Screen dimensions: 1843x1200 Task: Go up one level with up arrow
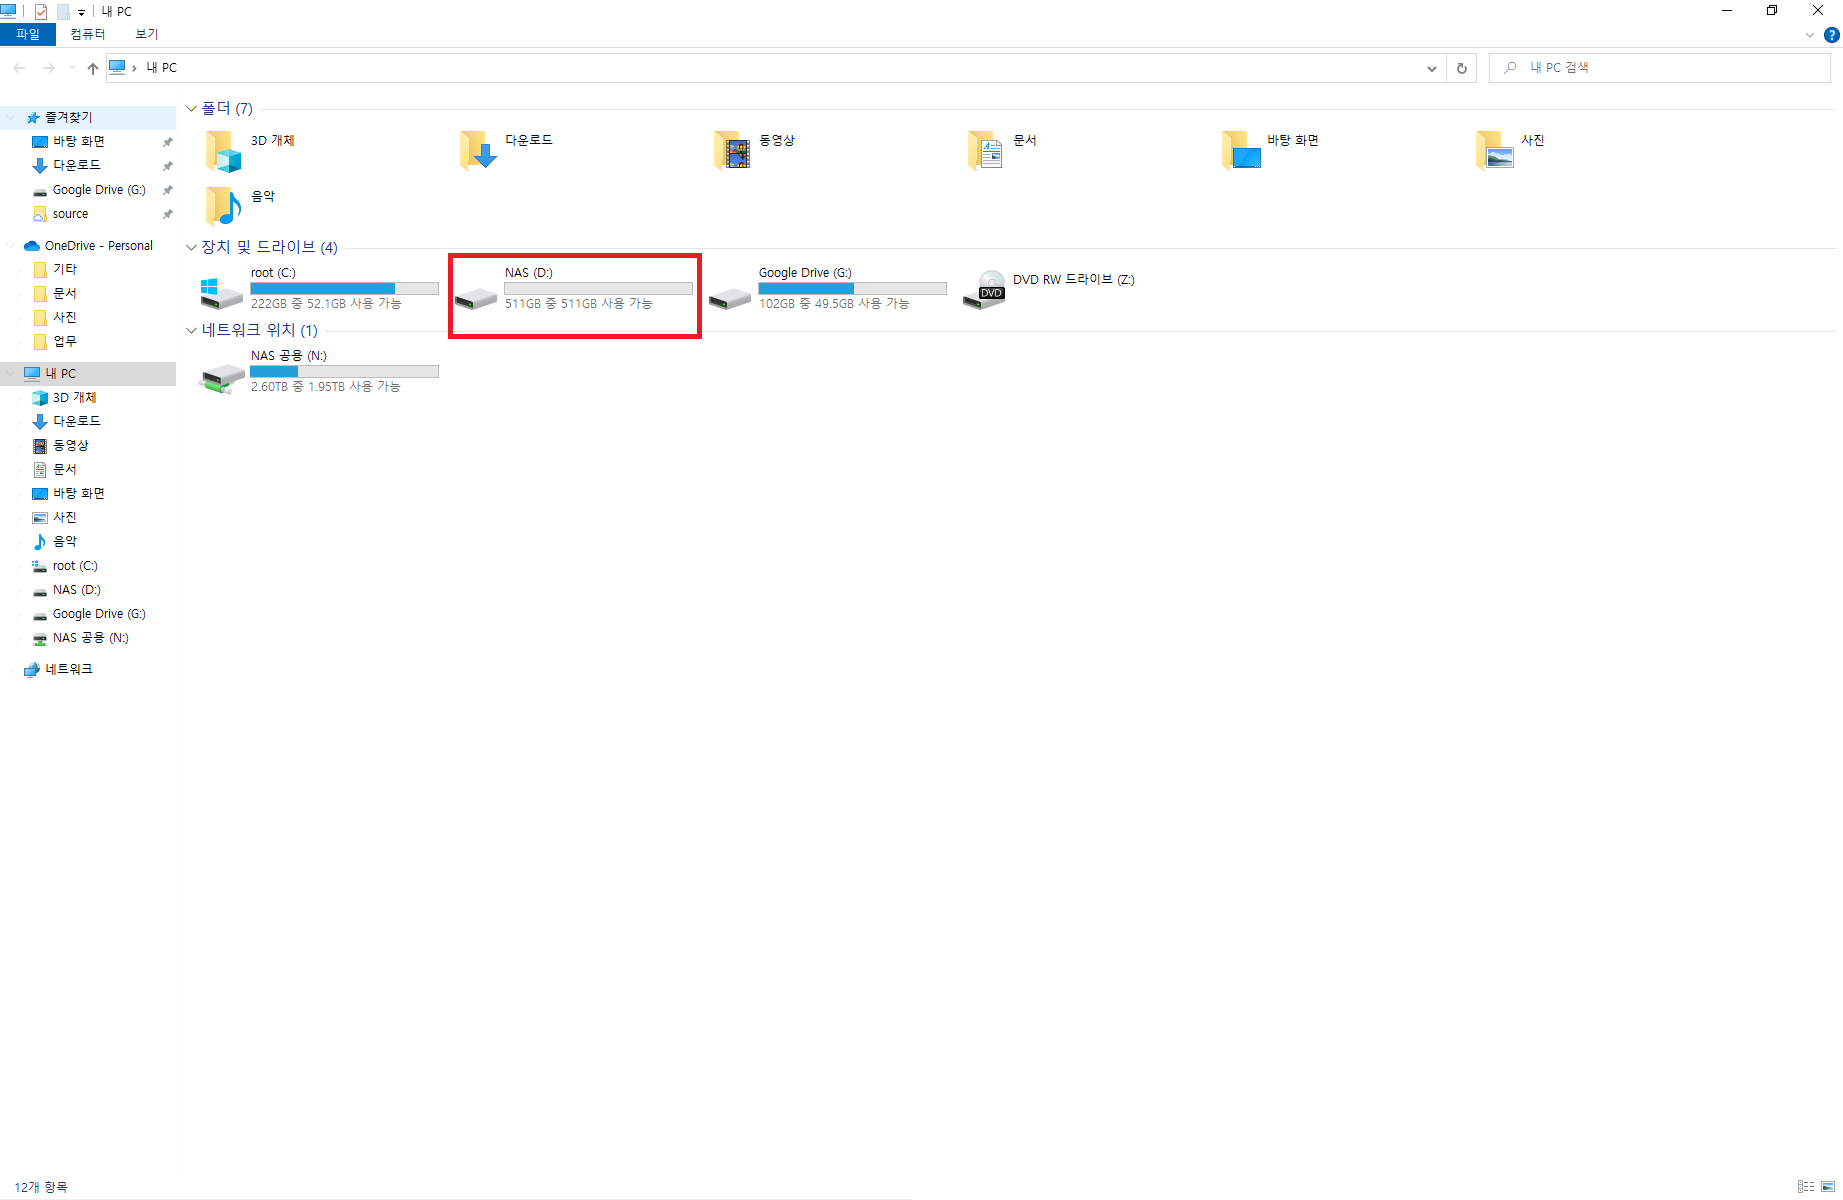pos(93,68)
